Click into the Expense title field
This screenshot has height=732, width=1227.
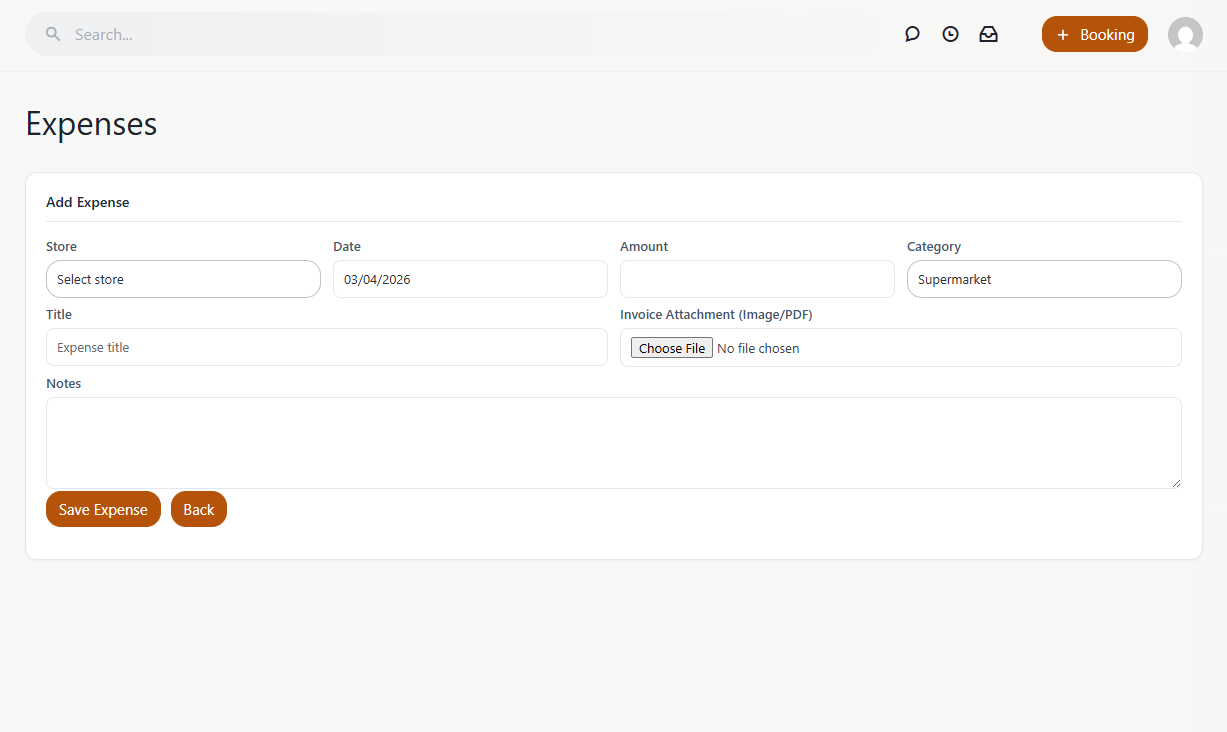point(326,347)
